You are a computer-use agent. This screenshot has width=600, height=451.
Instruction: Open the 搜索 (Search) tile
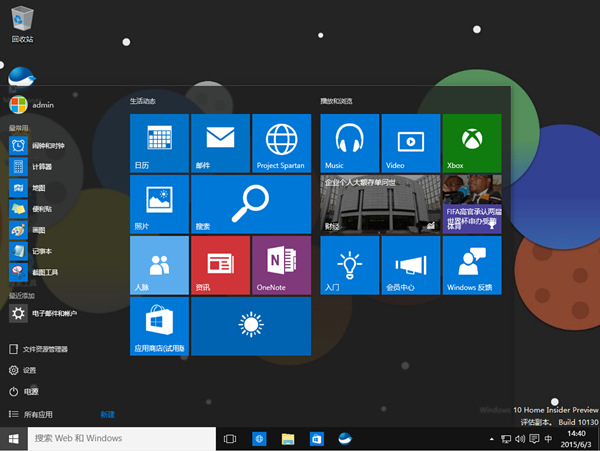tap(250, 204)
